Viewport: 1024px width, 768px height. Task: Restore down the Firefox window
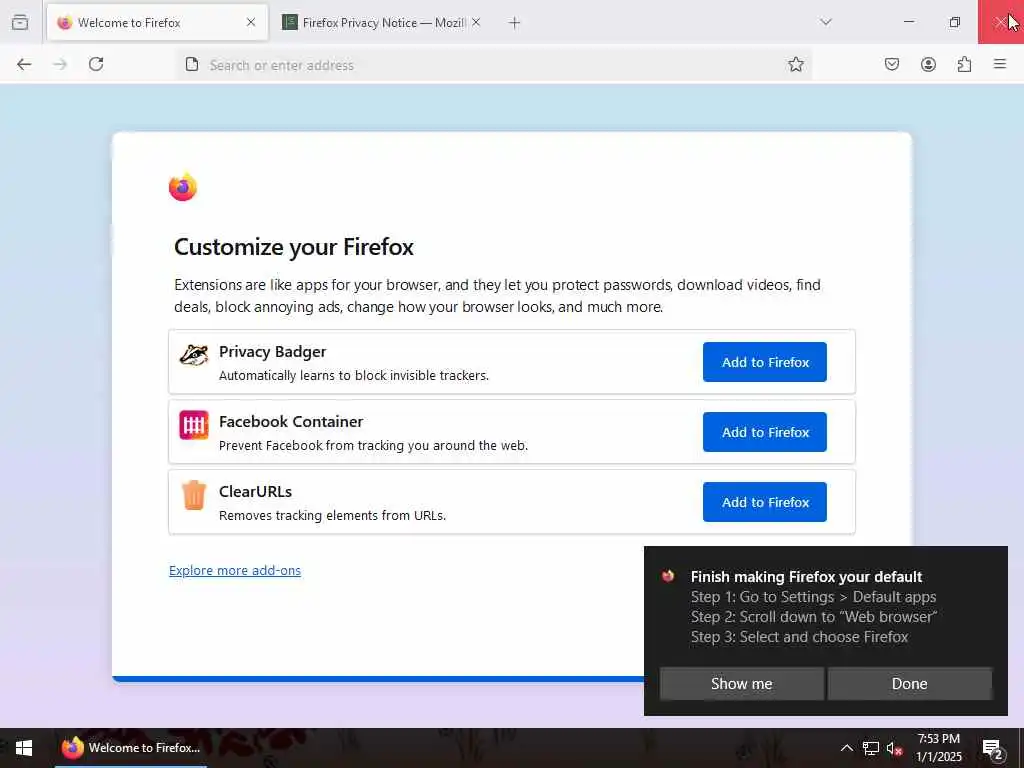pos(955,22)
